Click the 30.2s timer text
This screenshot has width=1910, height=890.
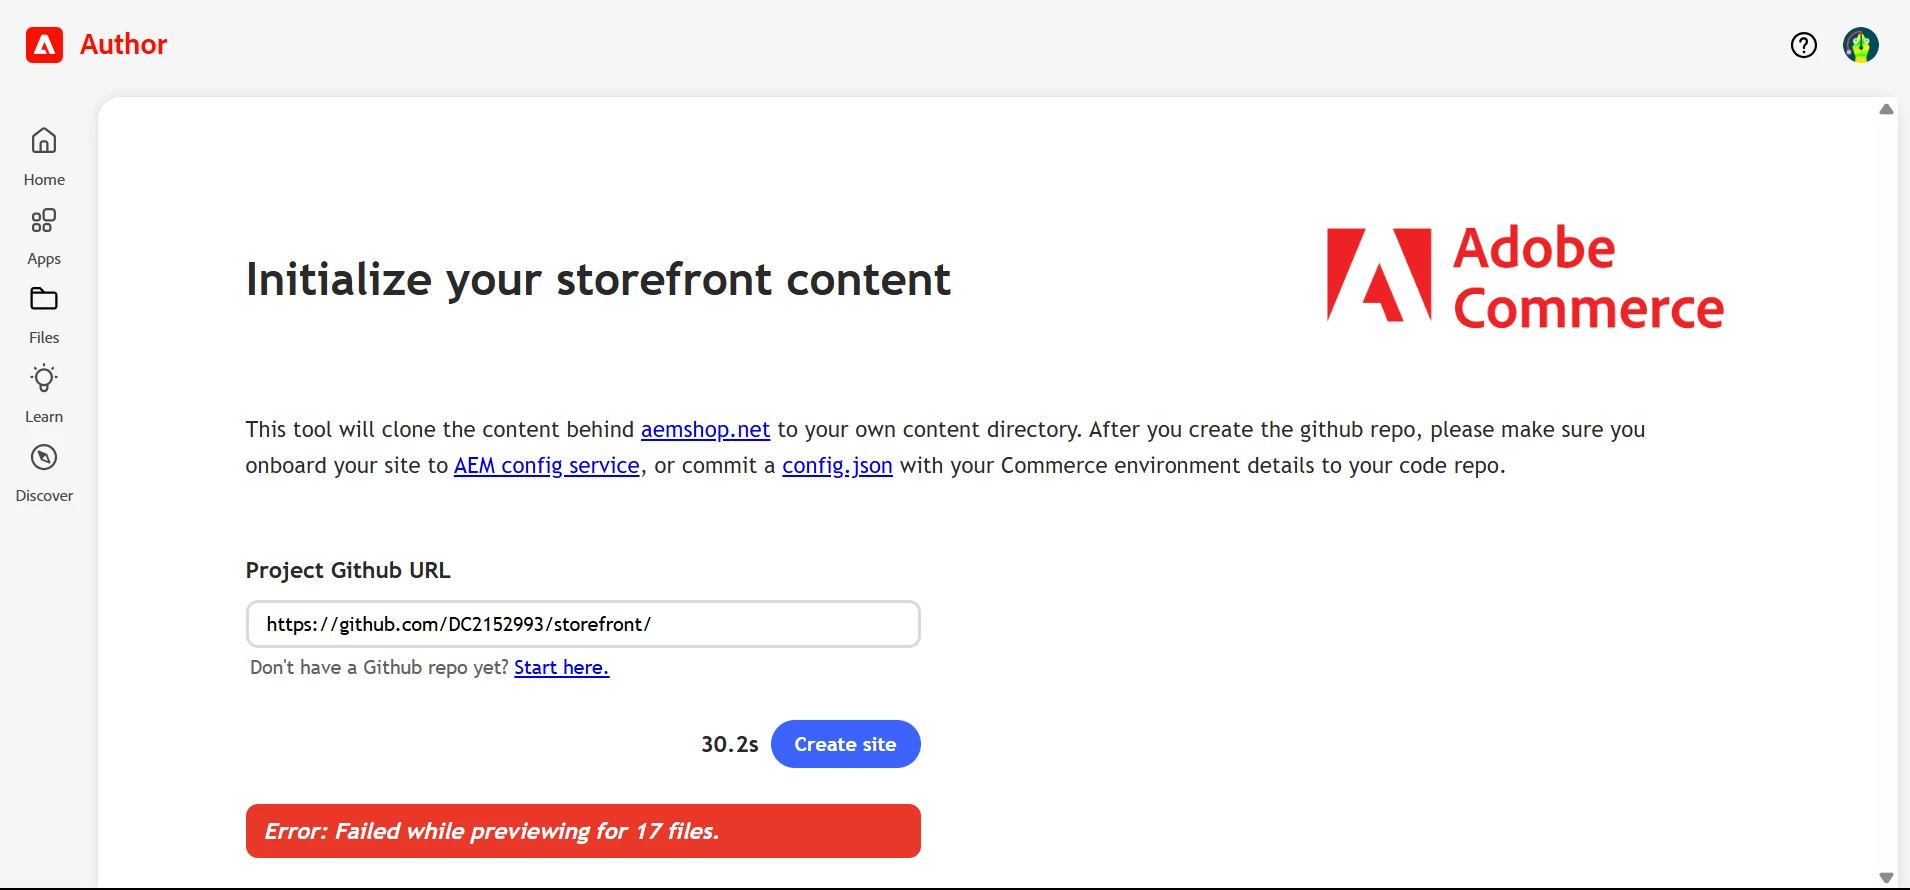point(730,745)
